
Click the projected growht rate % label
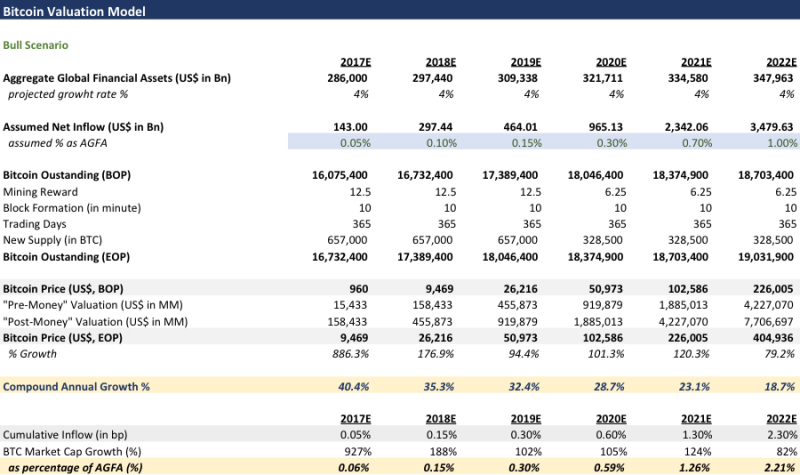68,94
